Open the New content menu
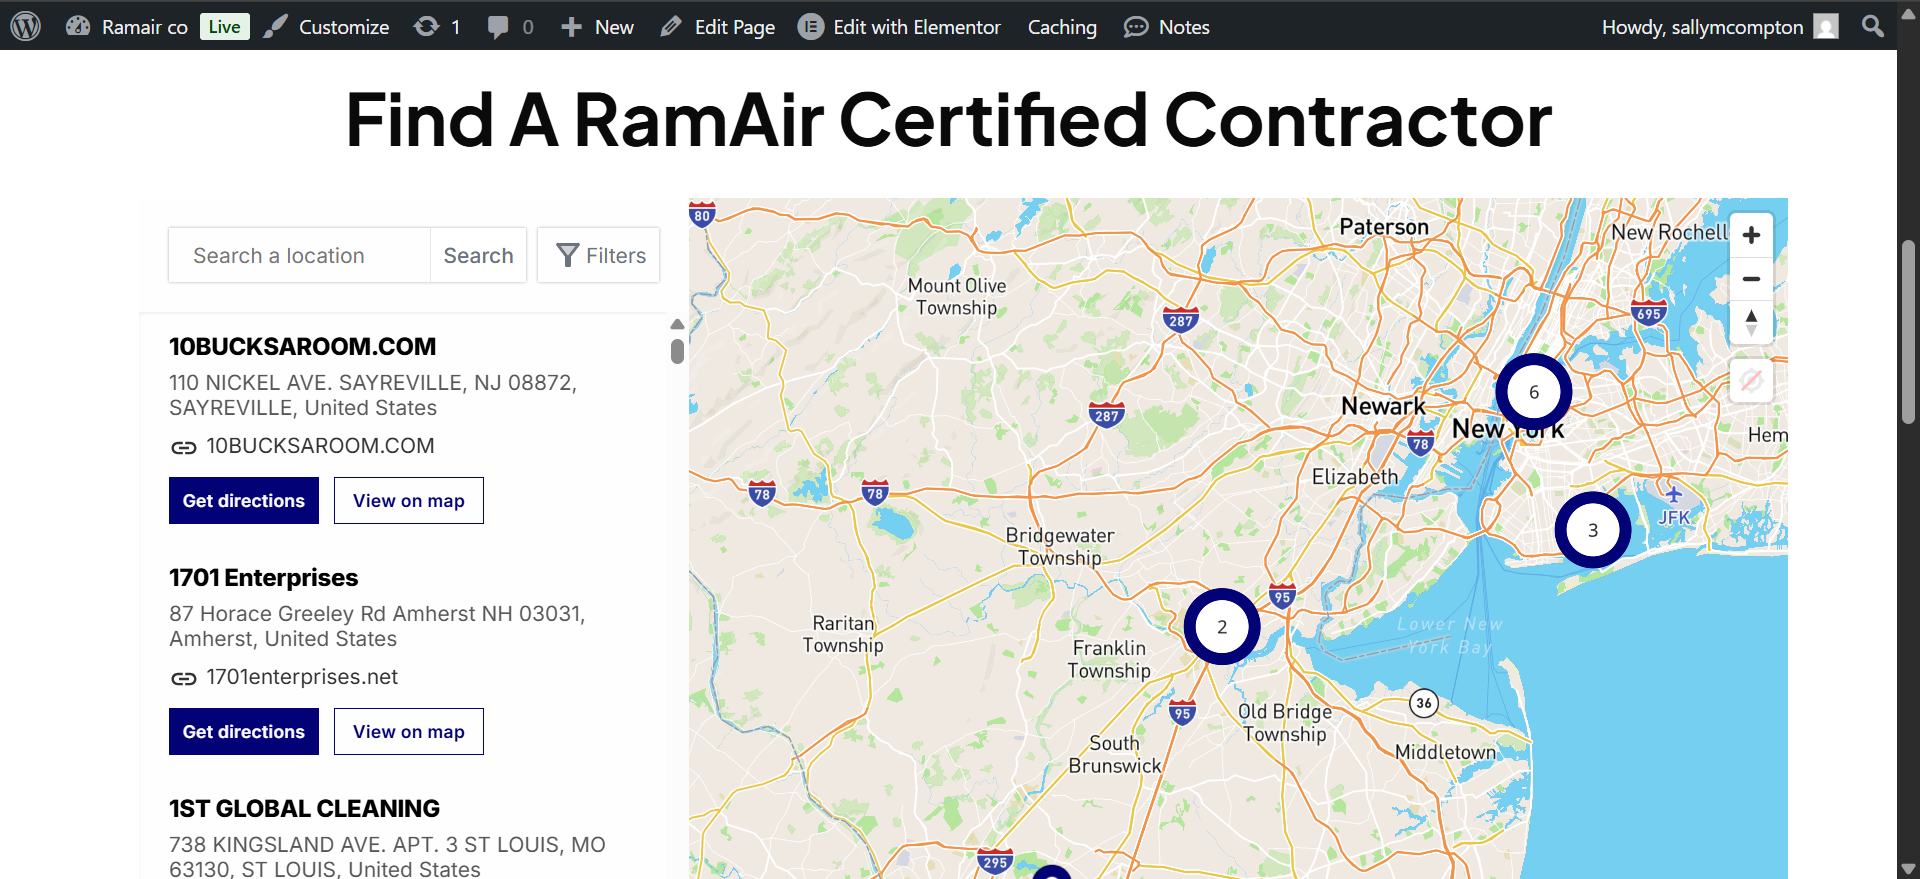The width and height of the screenshot is (1920, 879). tap(597, 27)
